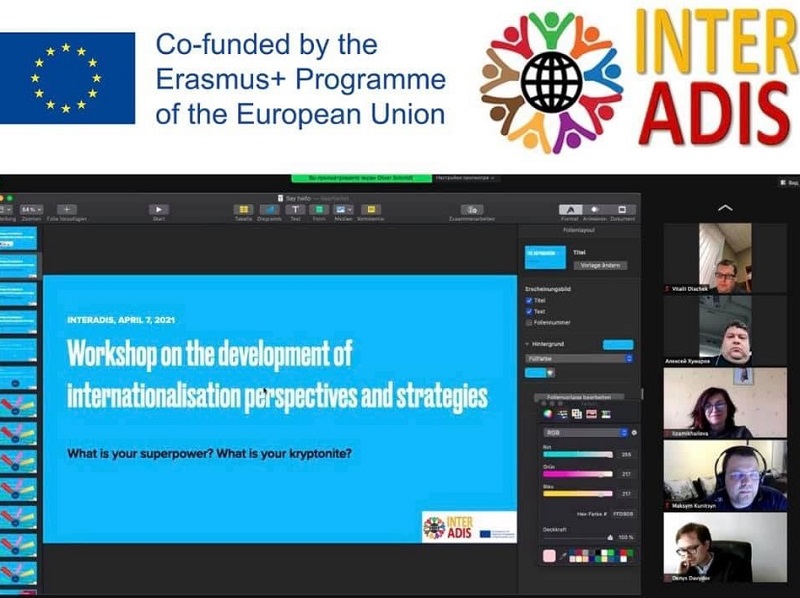Click the Deckkraft opacity slider

pyautogui.click(x=578, y=537)
